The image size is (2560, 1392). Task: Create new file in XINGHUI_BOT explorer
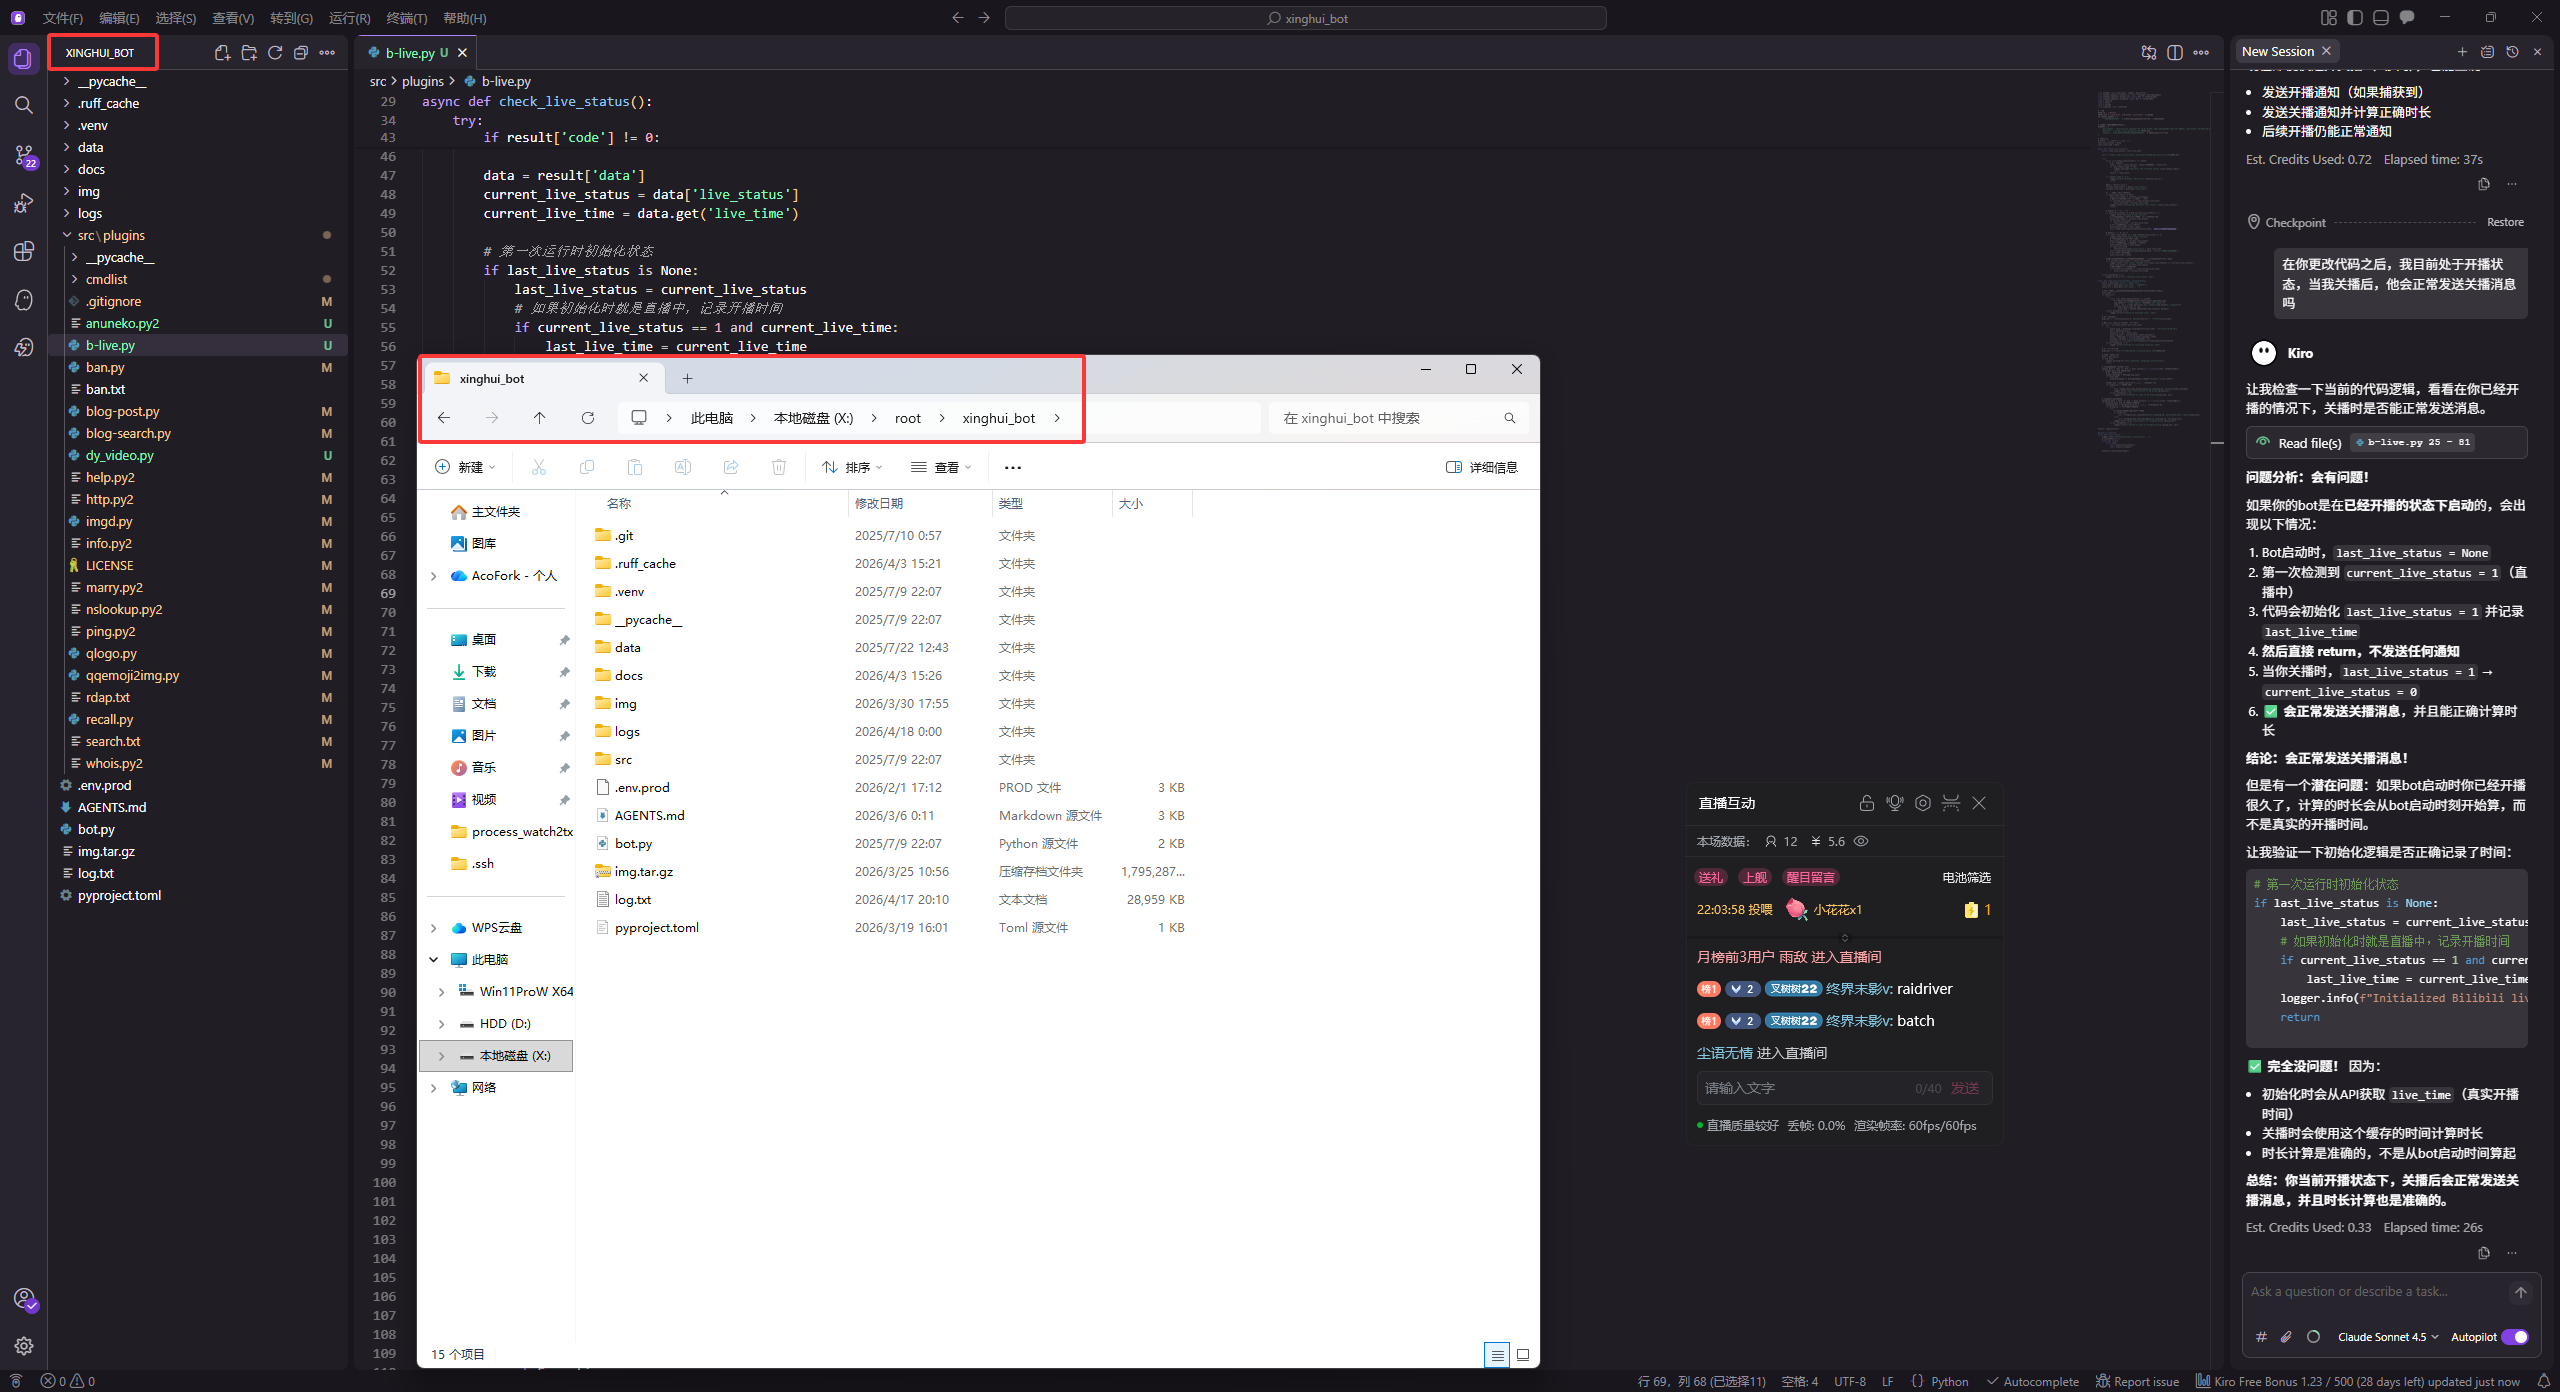point(222,53)
